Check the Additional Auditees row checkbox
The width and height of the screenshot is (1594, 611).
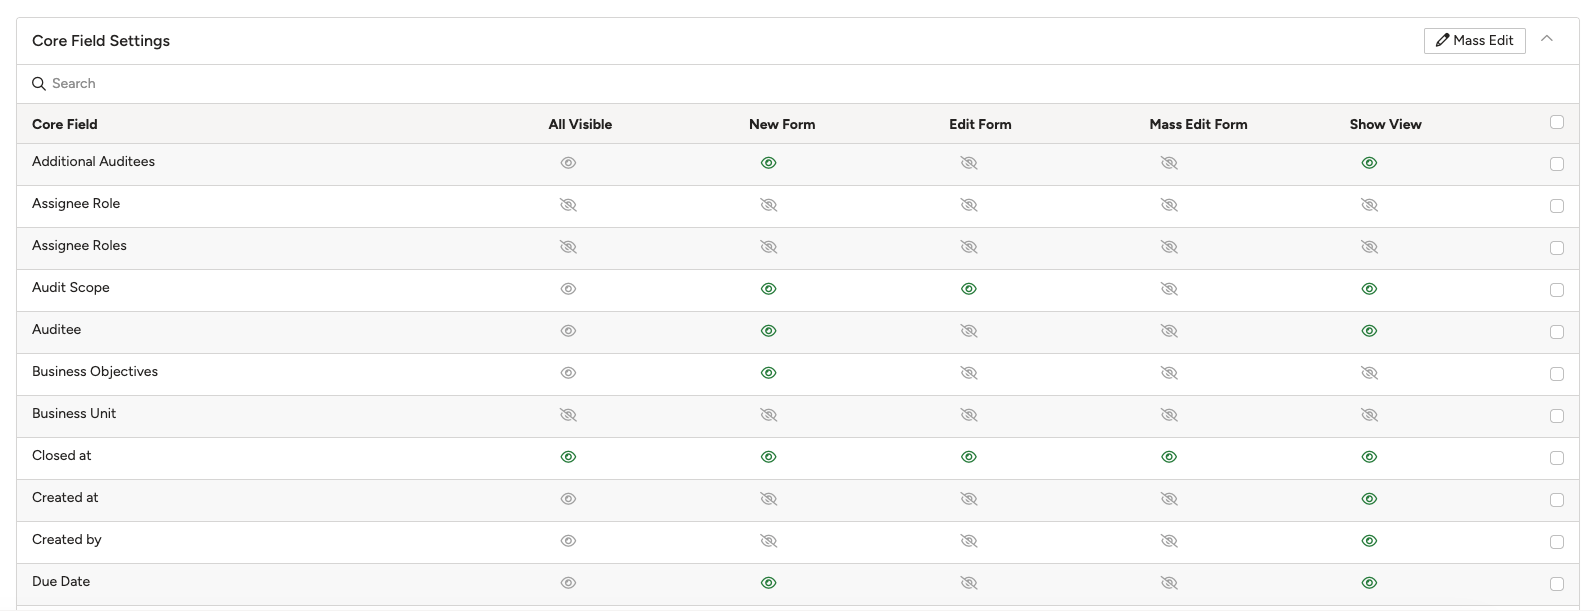[x=1556, y=164]
